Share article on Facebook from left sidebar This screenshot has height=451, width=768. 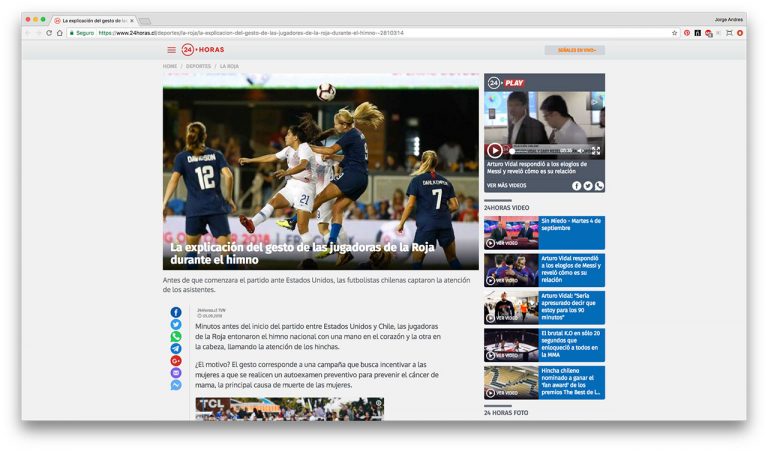(176, 312)
